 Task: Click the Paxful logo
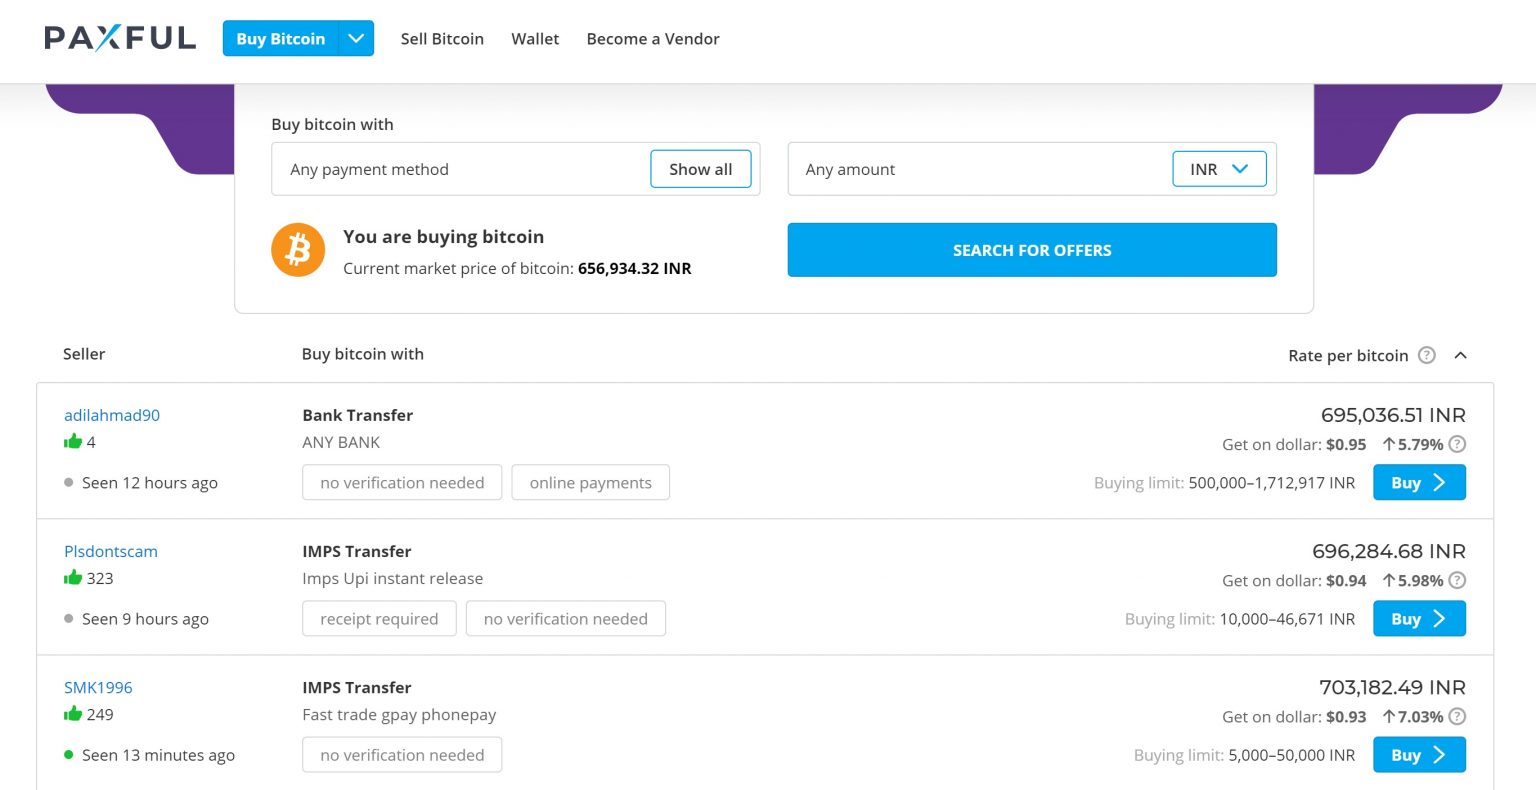click(120, 37)
